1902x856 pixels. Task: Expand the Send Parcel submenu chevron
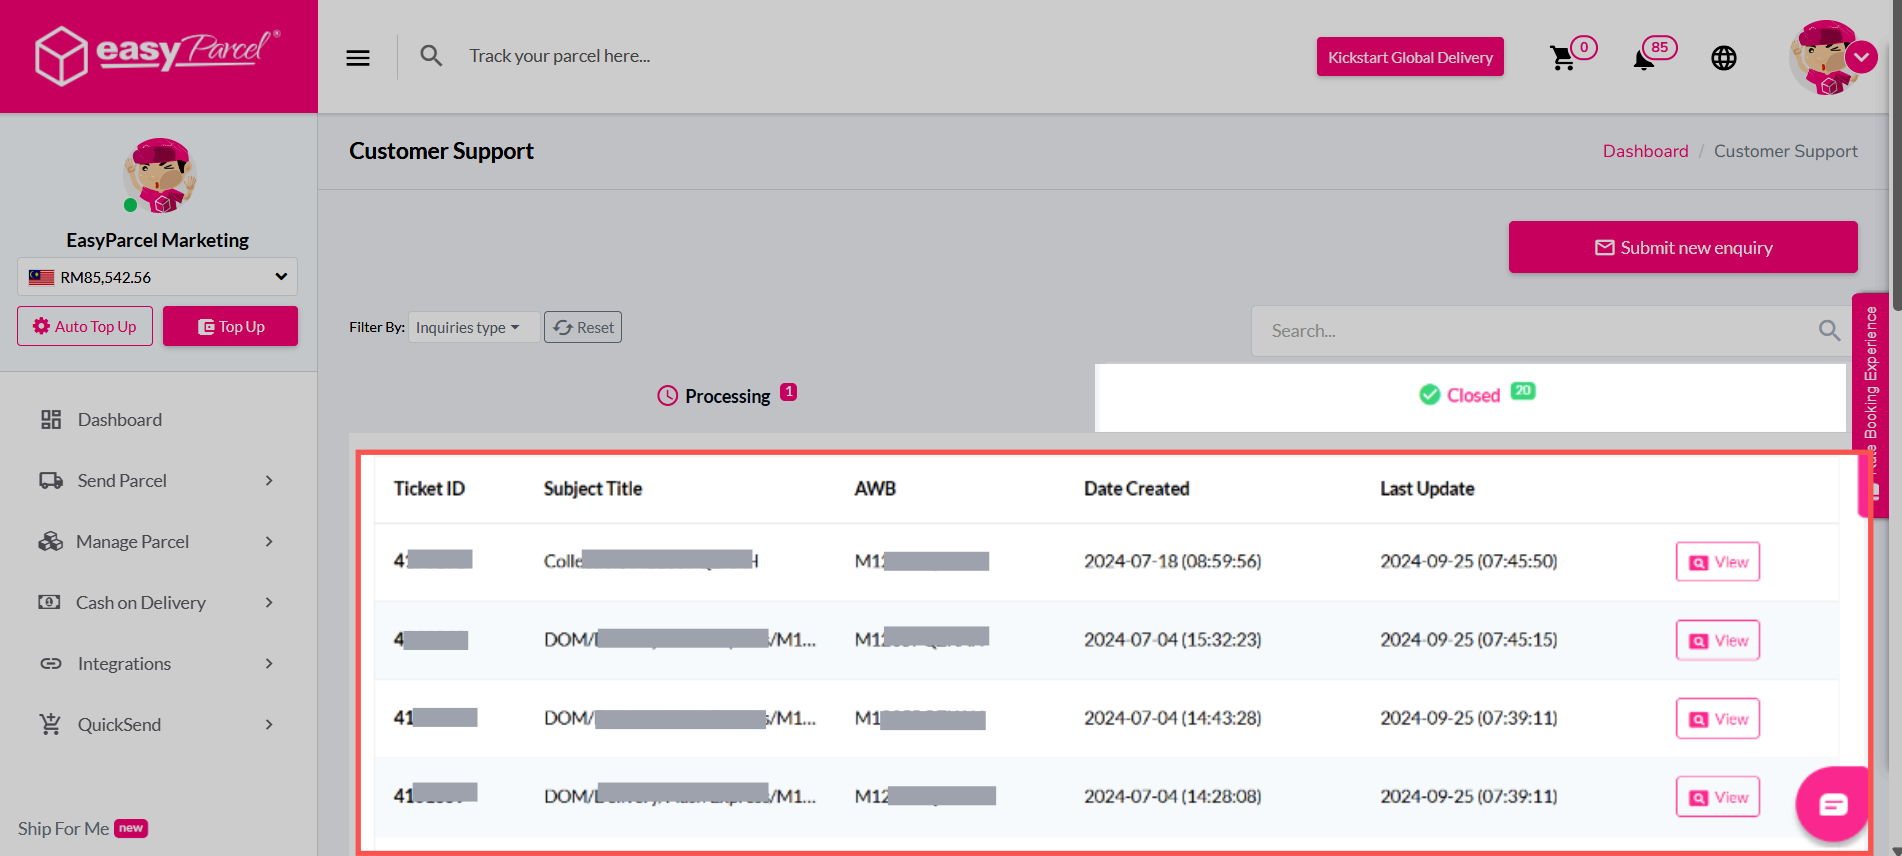point(269,481)
